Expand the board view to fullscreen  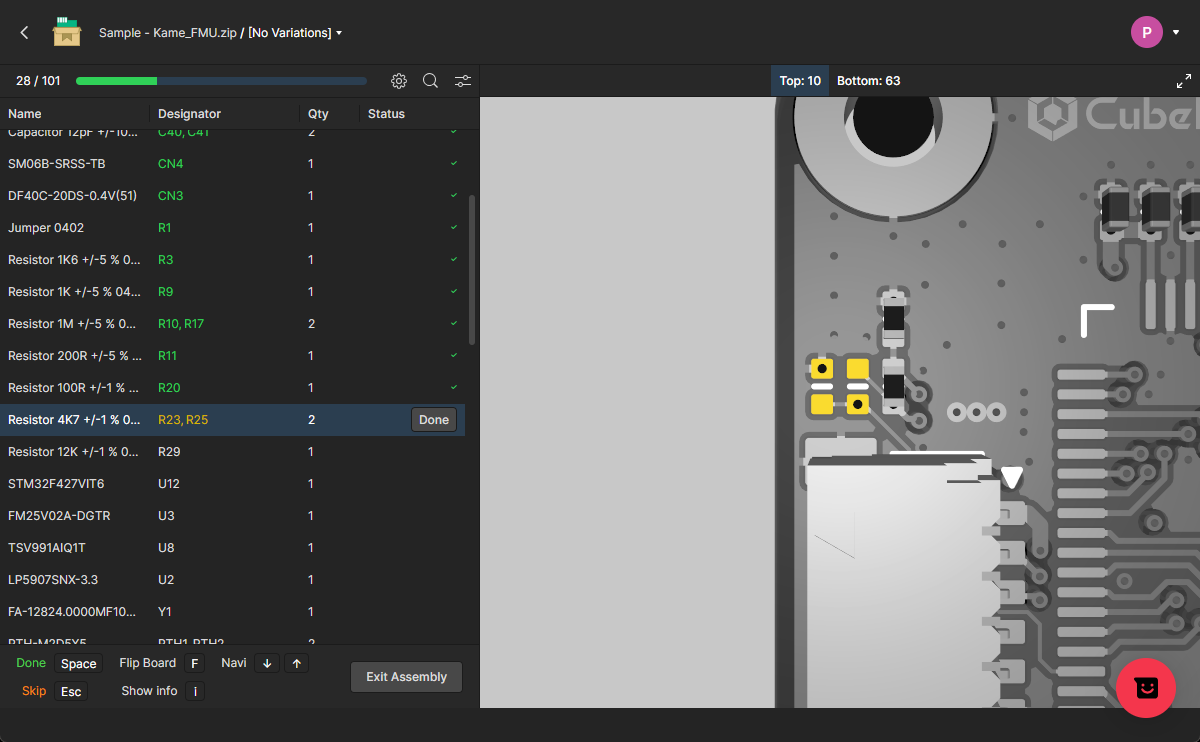(x=1183, y=81)
